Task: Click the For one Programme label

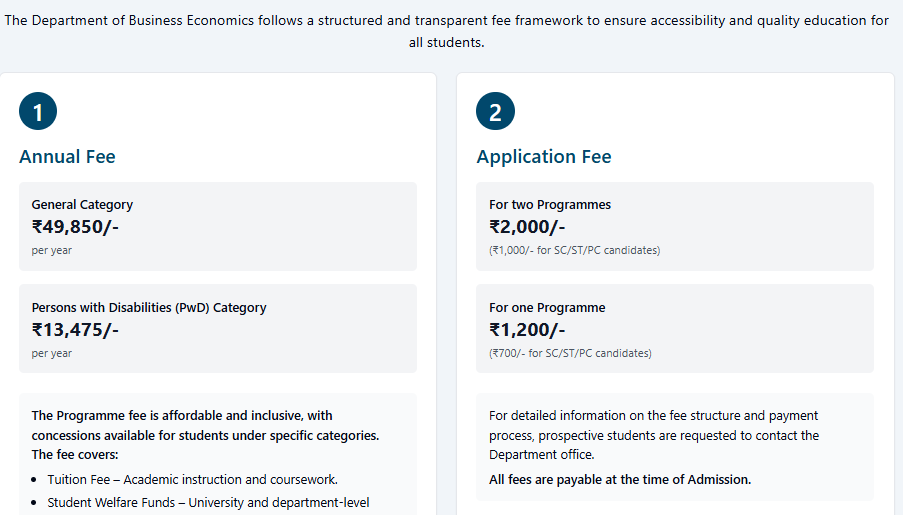Action: pos(547,308)
